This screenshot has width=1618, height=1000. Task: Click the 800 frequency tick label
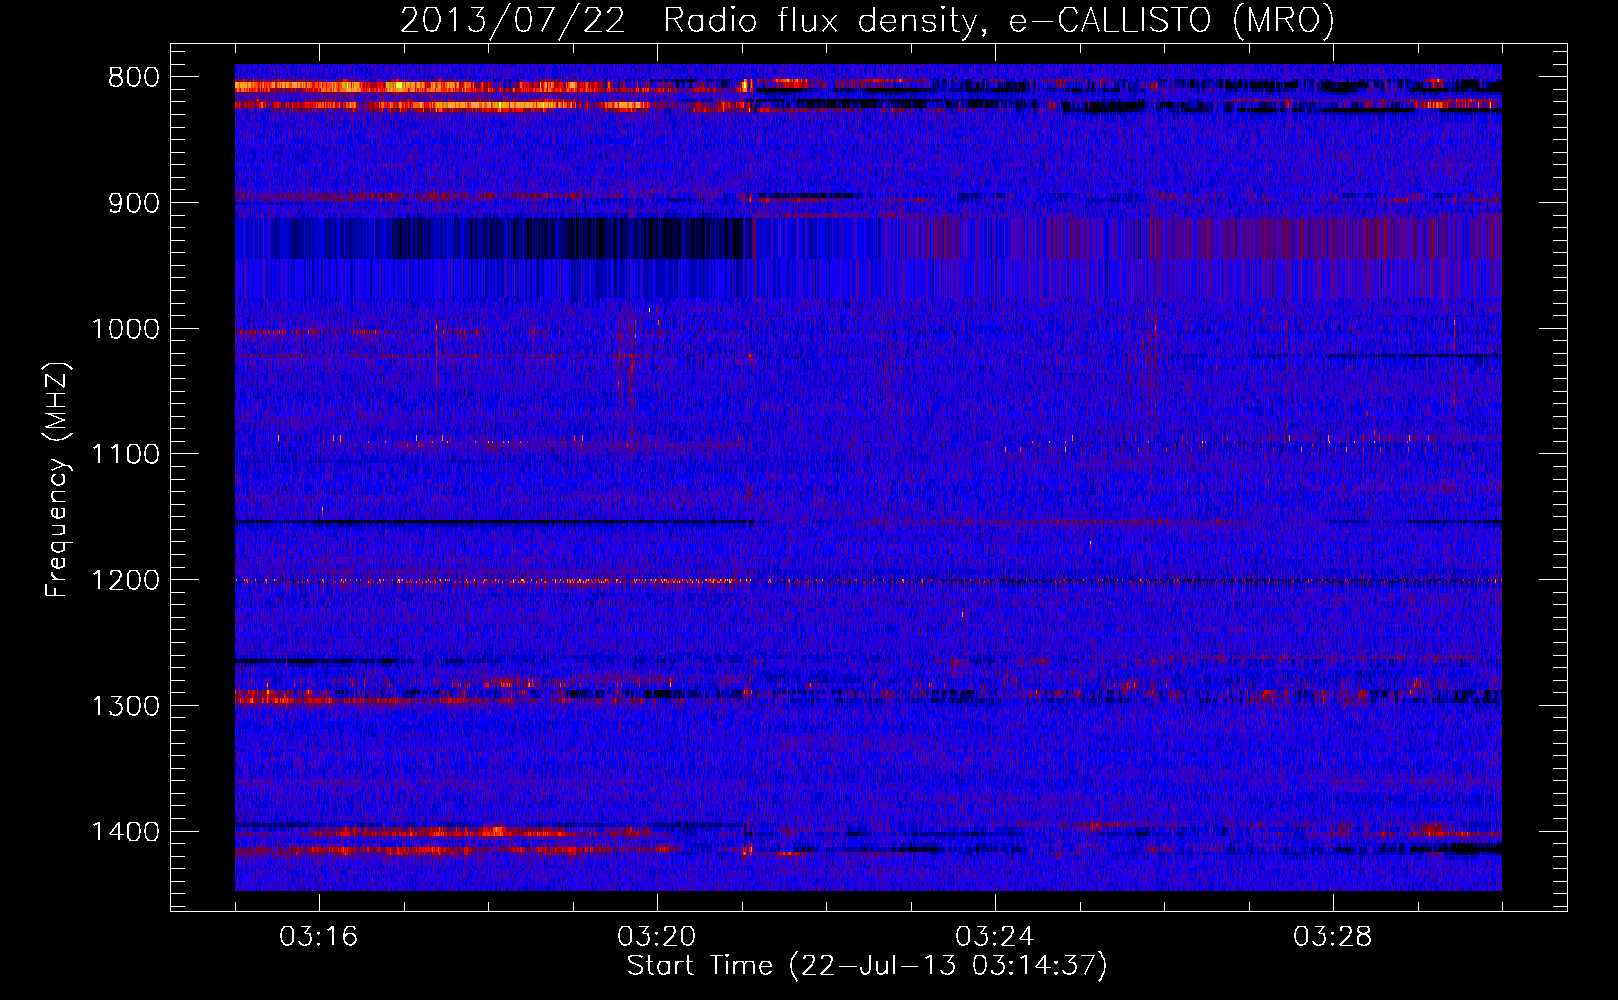(134, 78)
